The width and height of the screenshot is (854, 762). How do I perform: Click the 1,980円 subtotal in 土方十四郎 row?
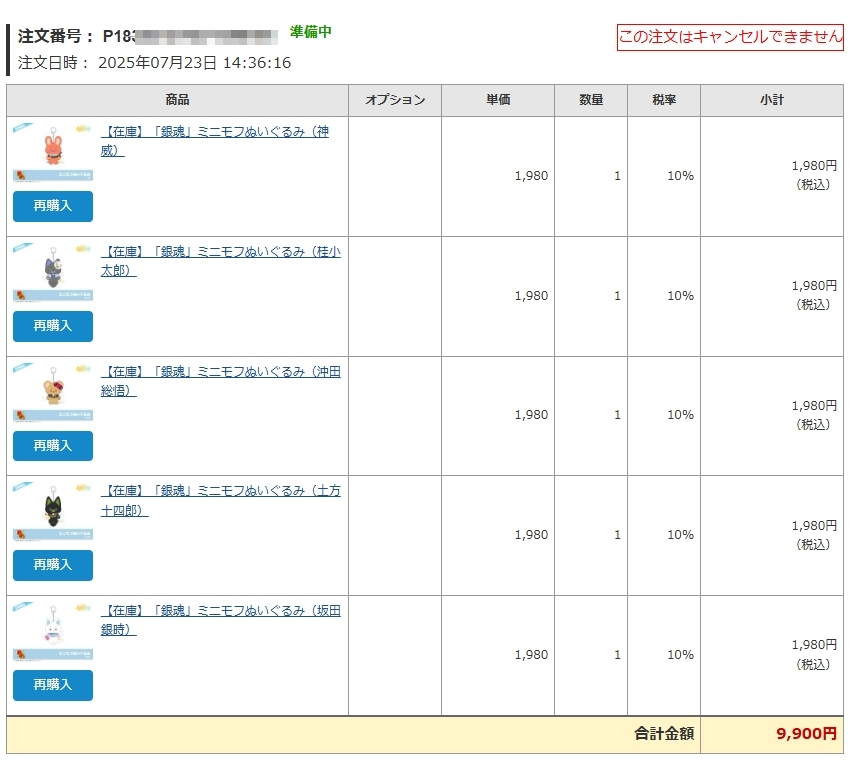click(x=814, y=526)
